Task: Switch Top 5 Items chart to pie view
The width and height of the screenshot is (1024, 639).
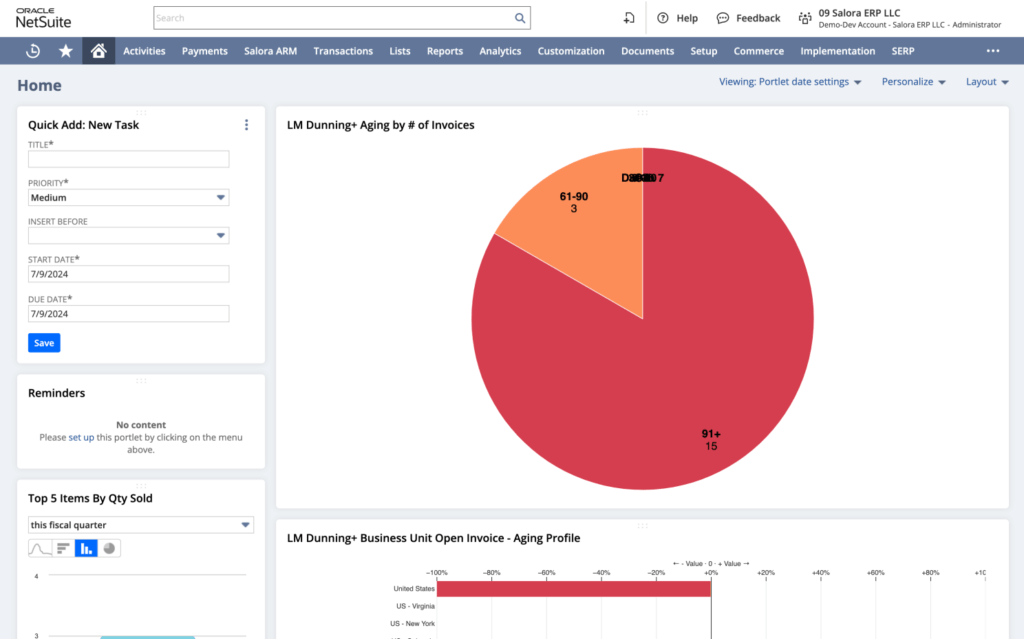Action: tap(109, 548)
